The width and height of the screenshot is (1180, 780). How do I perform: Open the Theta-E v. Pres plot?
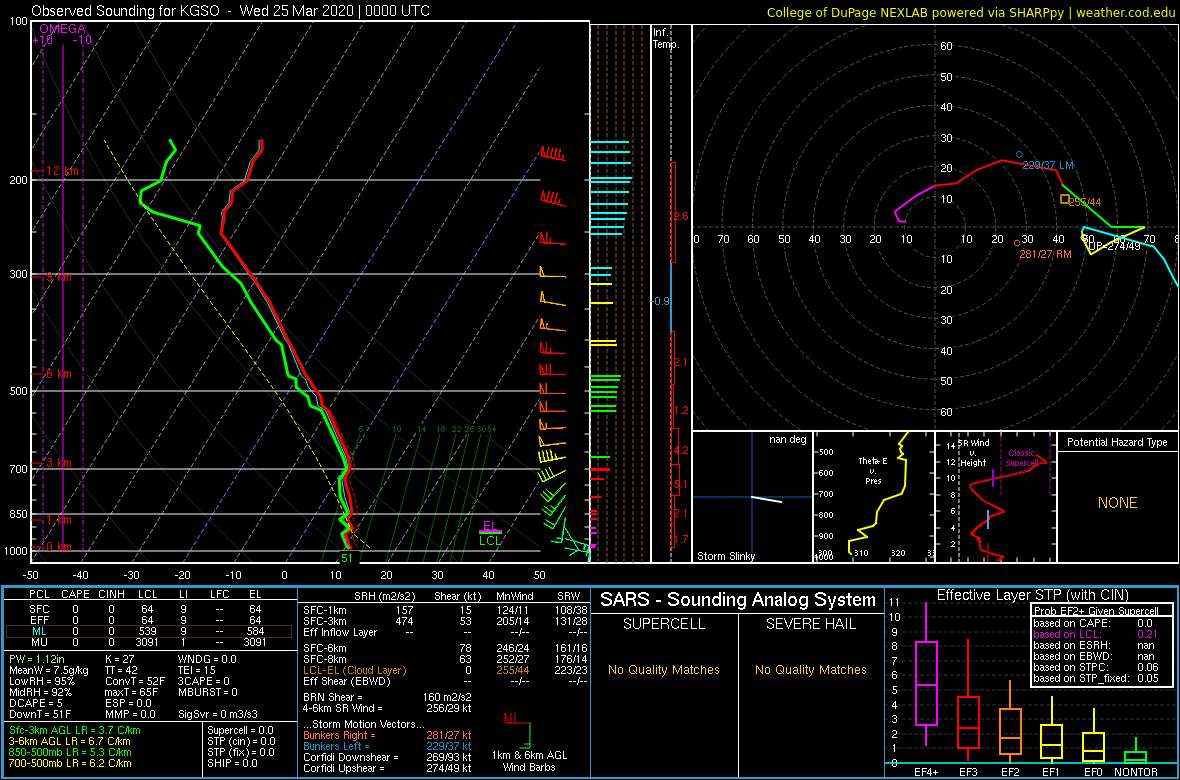(873, 497)
